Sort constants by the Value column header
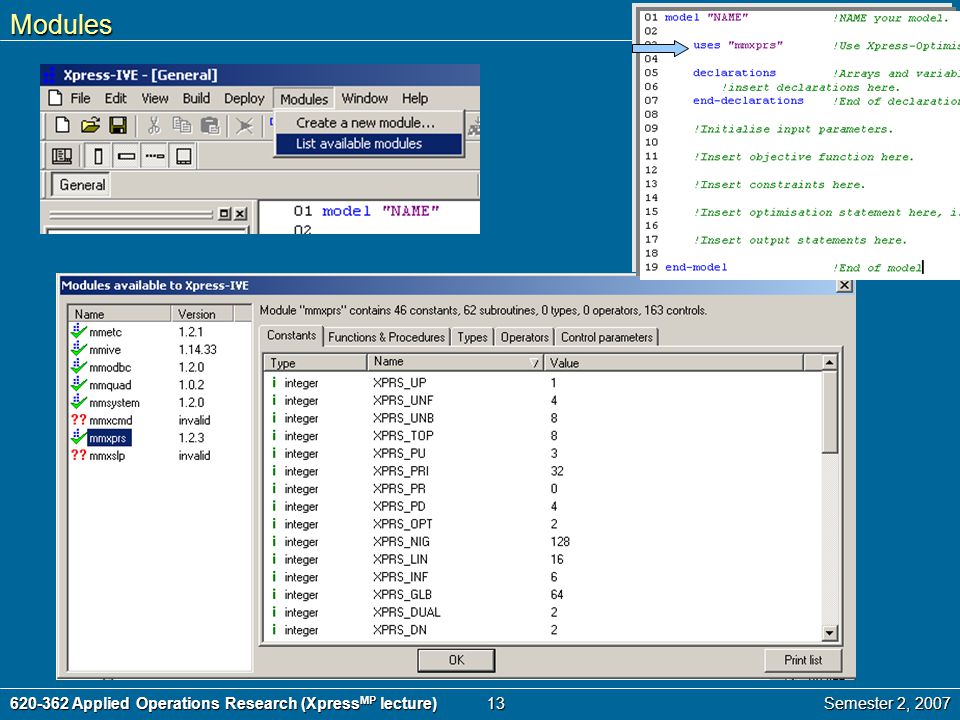Image resolution: width=960 pixels, height=720 pixels. coord(673,363)
